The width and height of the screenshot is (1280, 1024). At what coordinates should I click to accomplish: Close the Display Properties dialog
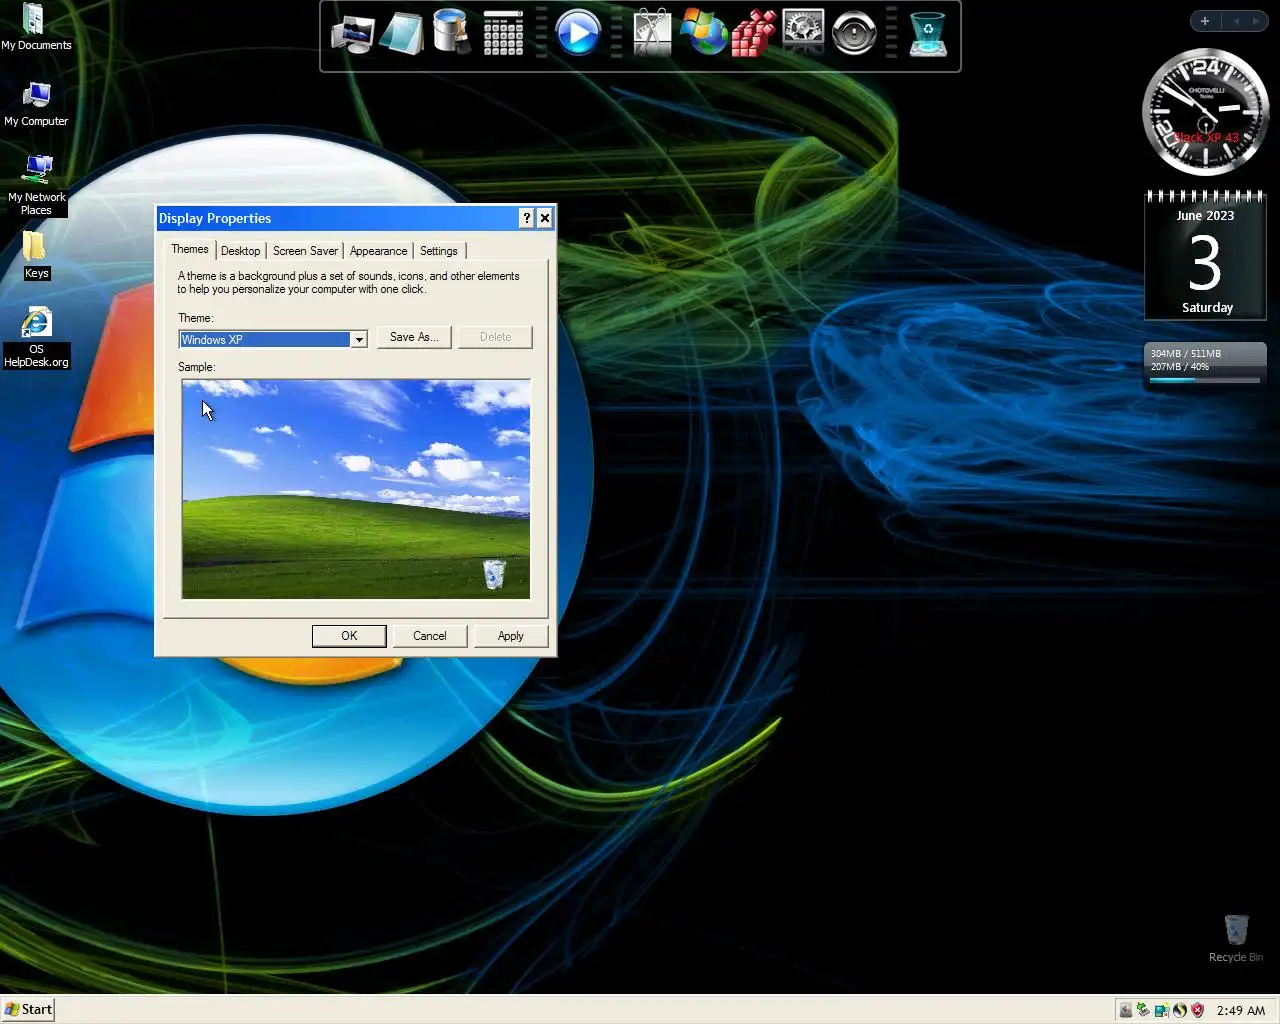click(545, 218)
